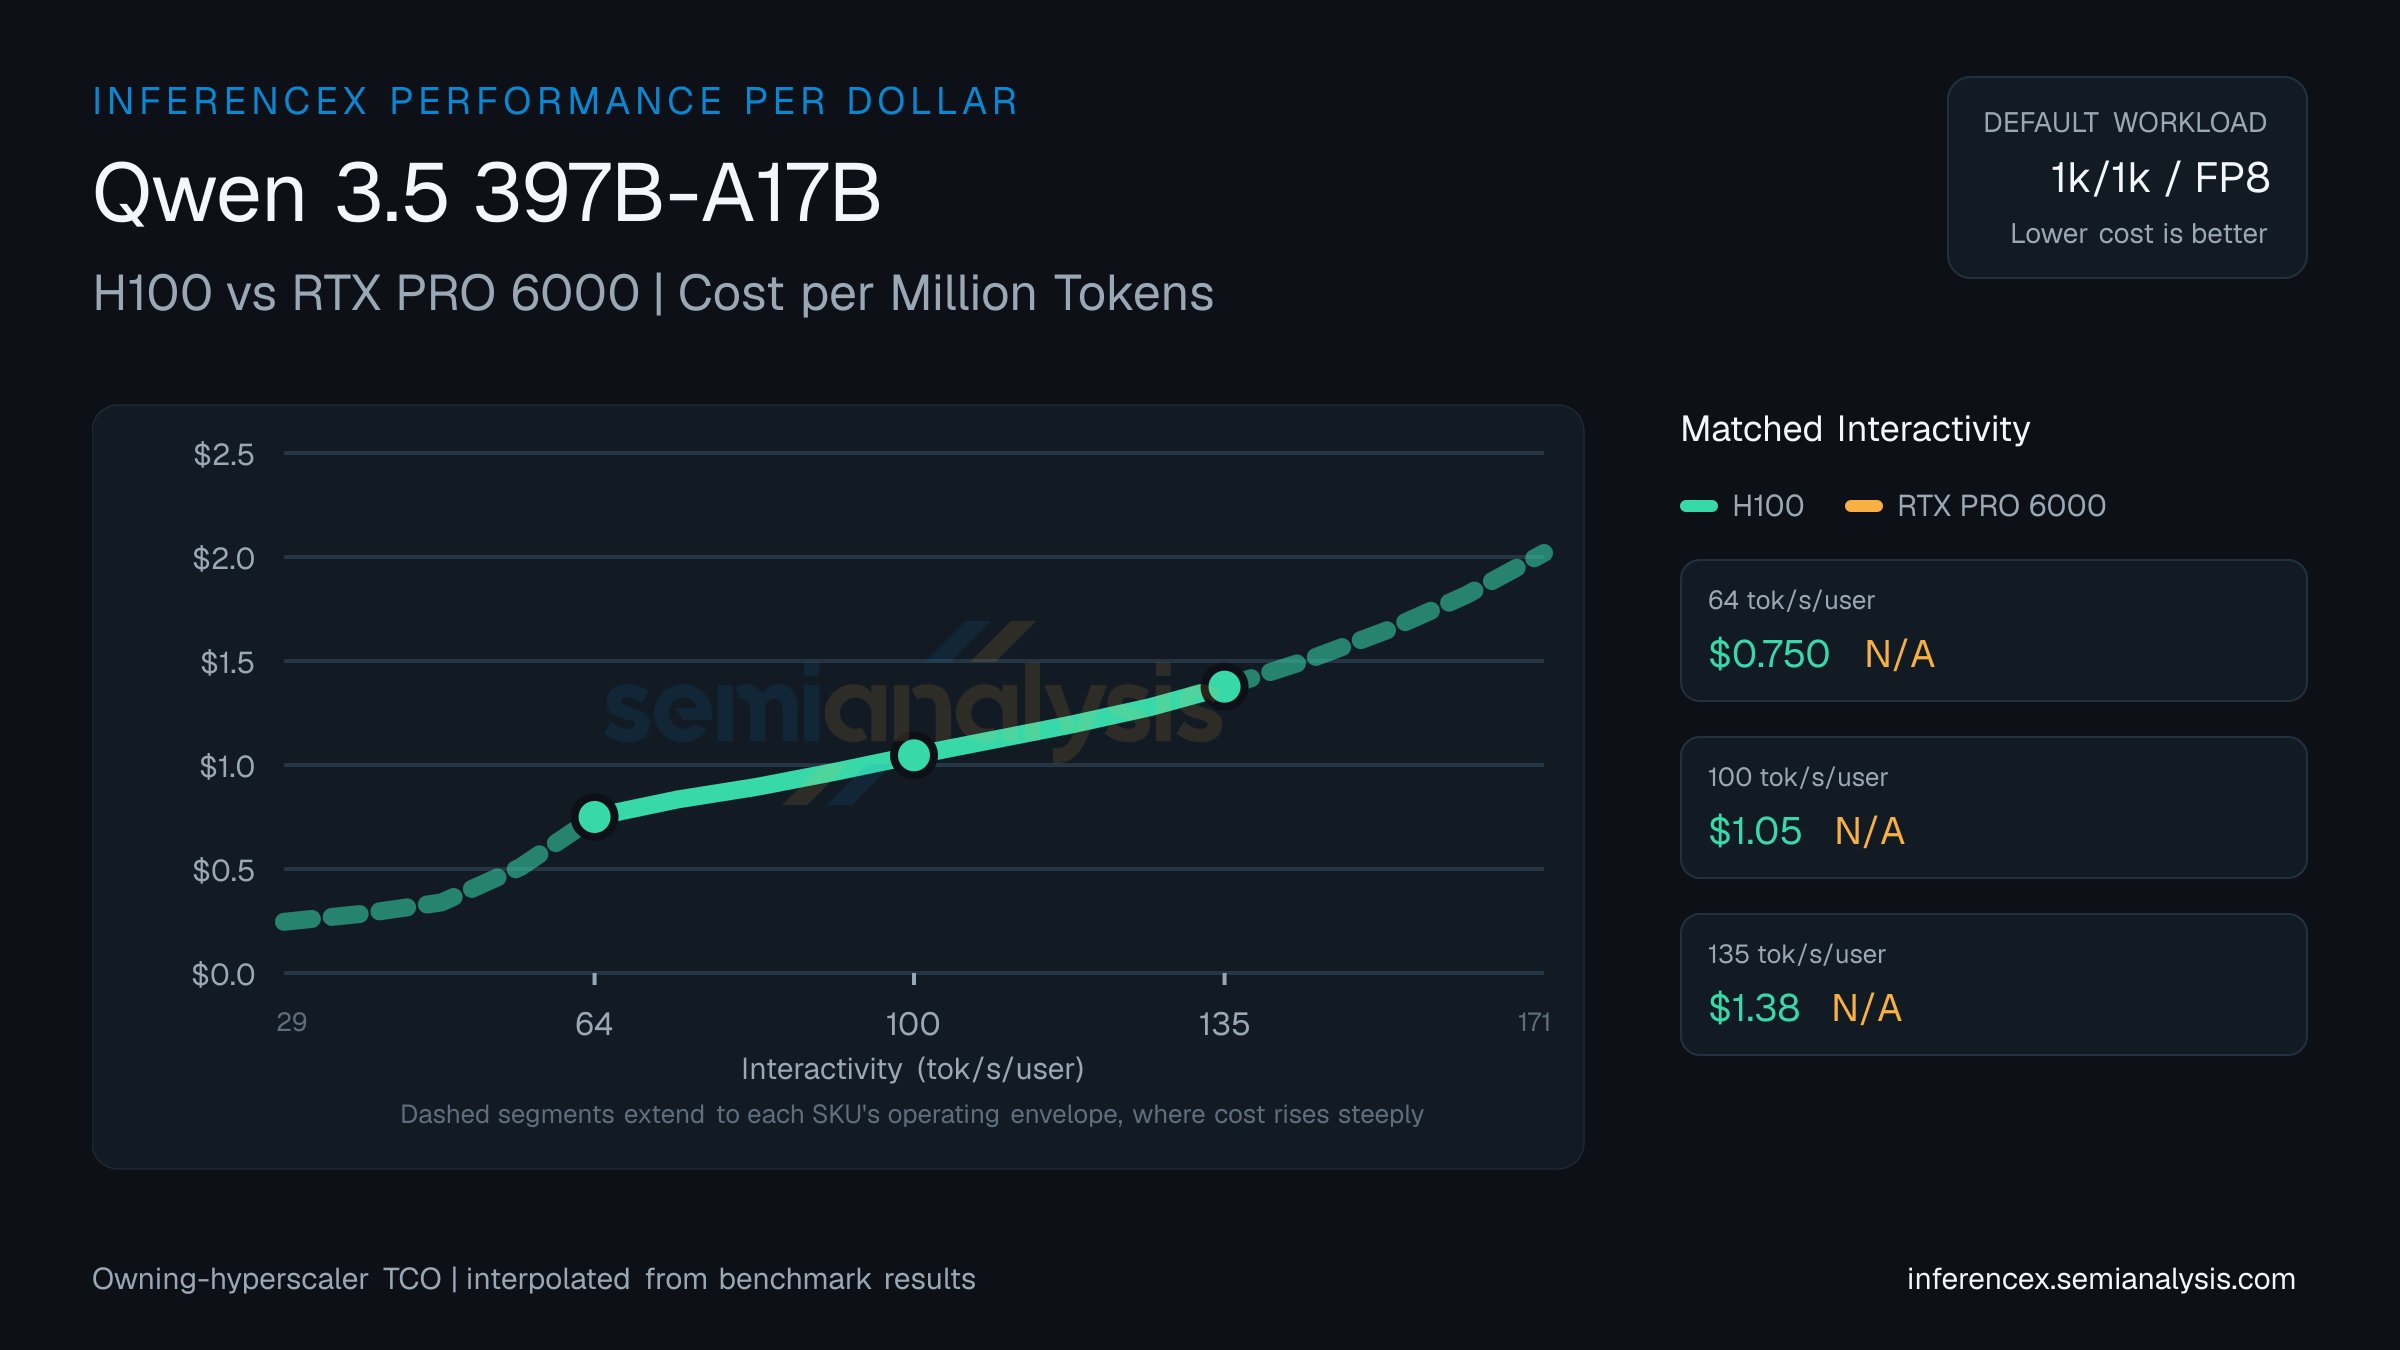Click the orange RTX PRO 6000 legend swatch
The width and height of the screenshot is (2400, 1350).
pos(1864,506)
